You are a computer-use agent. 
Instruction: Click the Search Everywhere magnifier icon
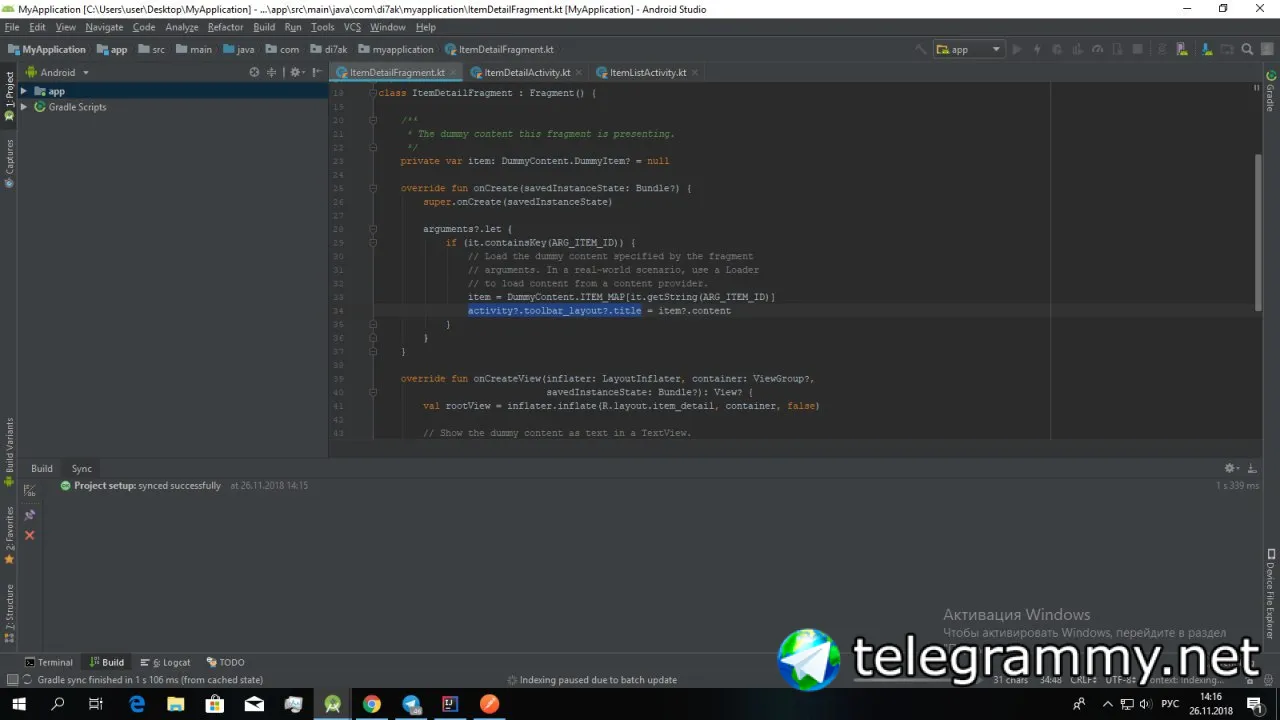pos(1247,49)
